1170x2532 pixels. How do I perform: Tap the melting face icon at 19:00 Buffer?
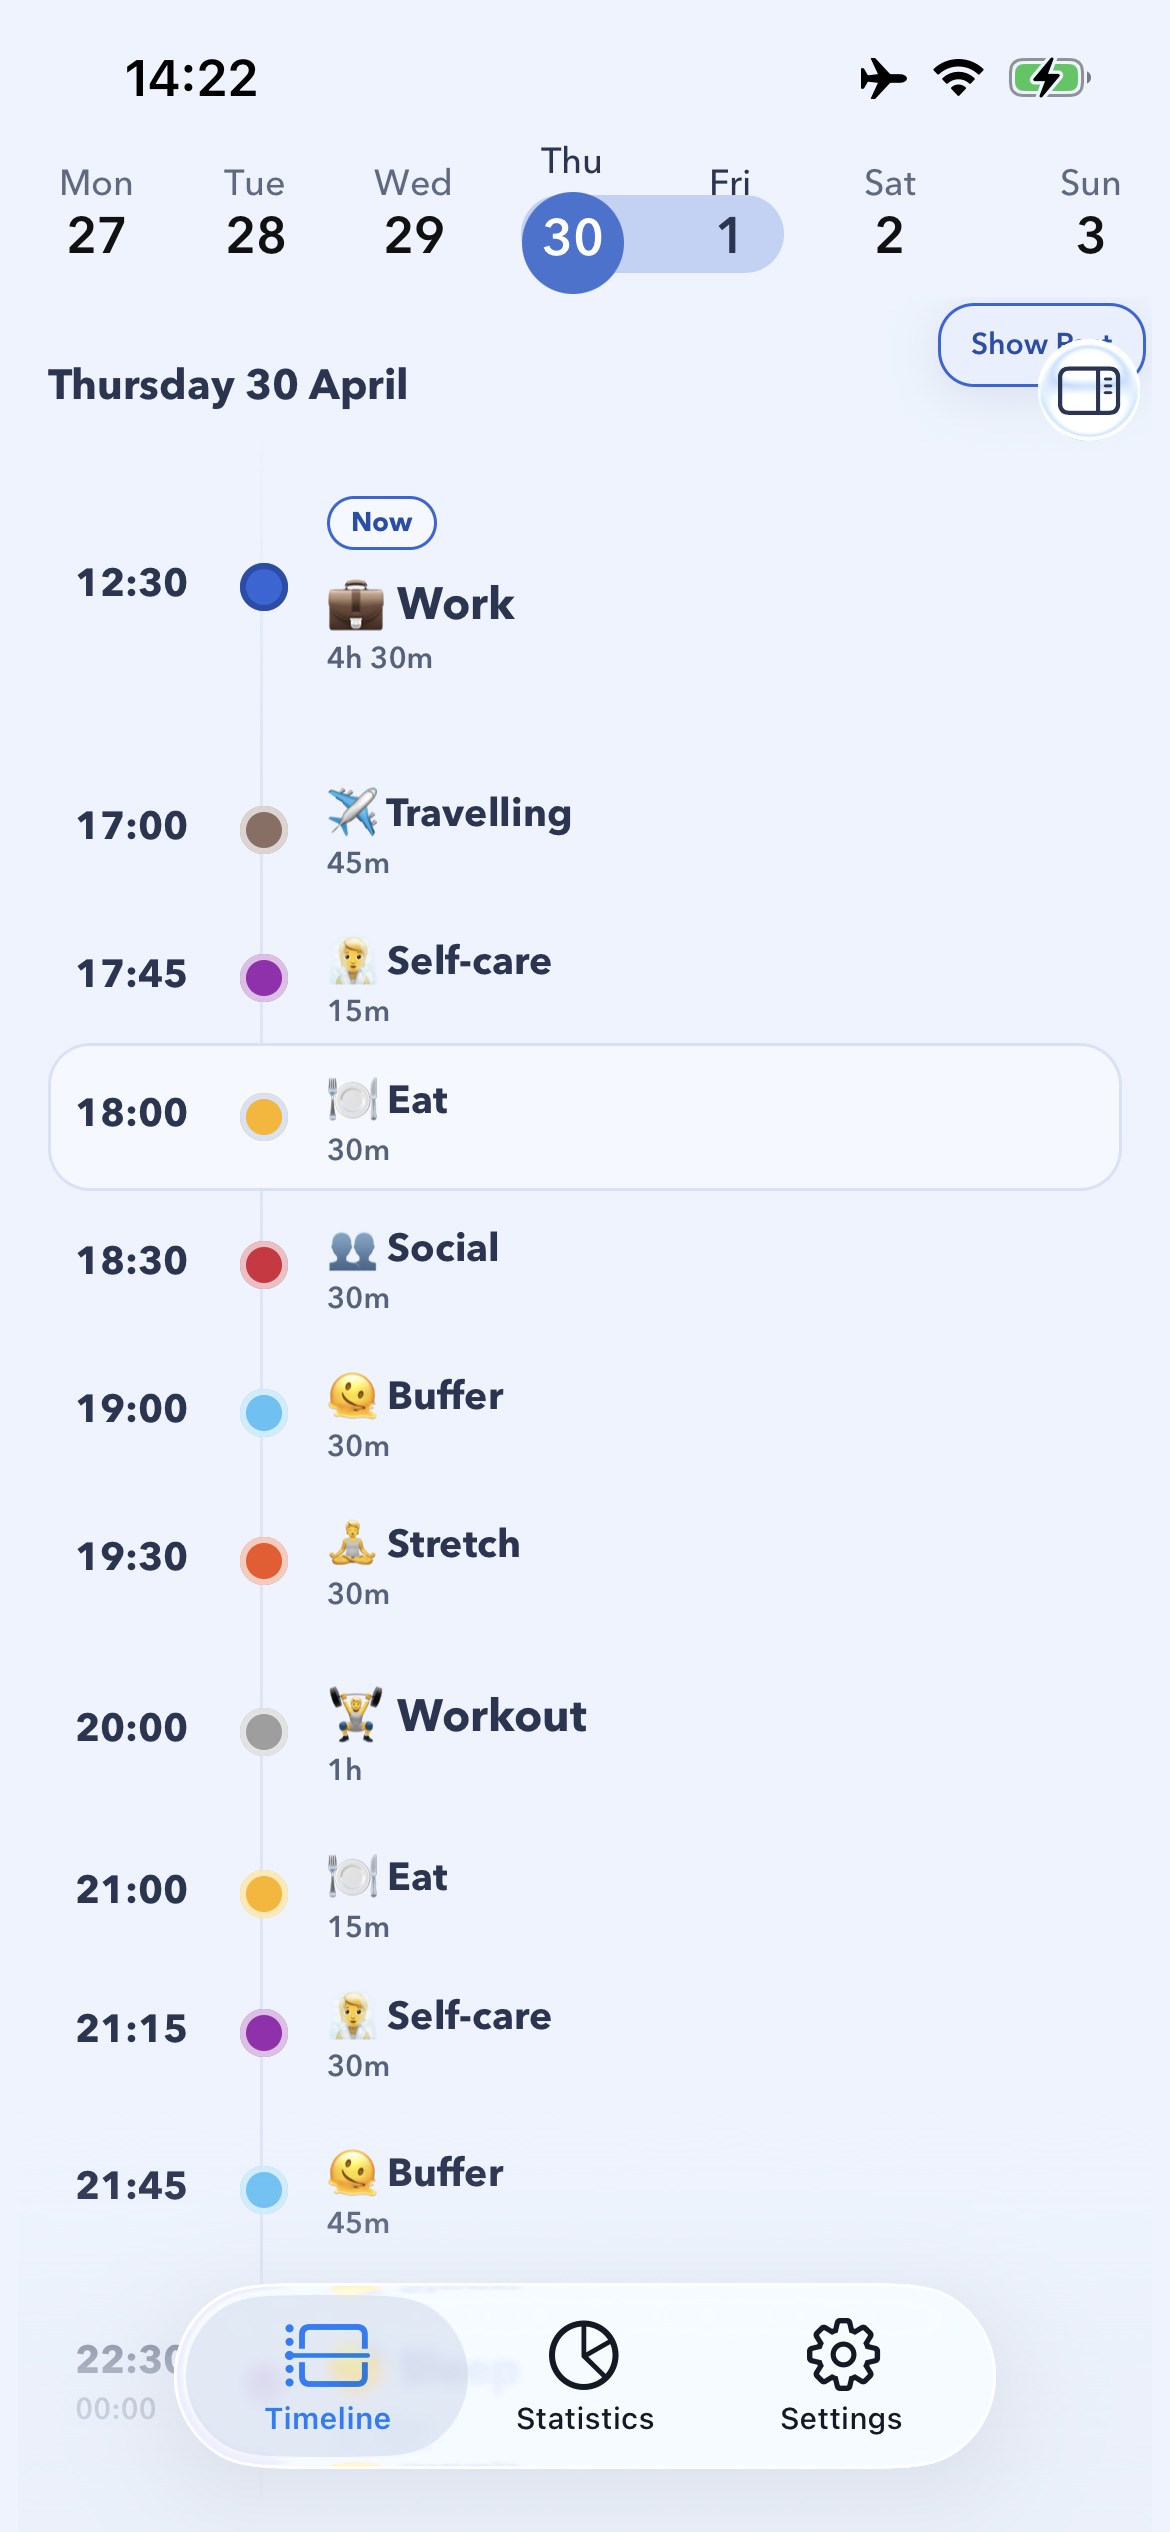click(353, 1396)
